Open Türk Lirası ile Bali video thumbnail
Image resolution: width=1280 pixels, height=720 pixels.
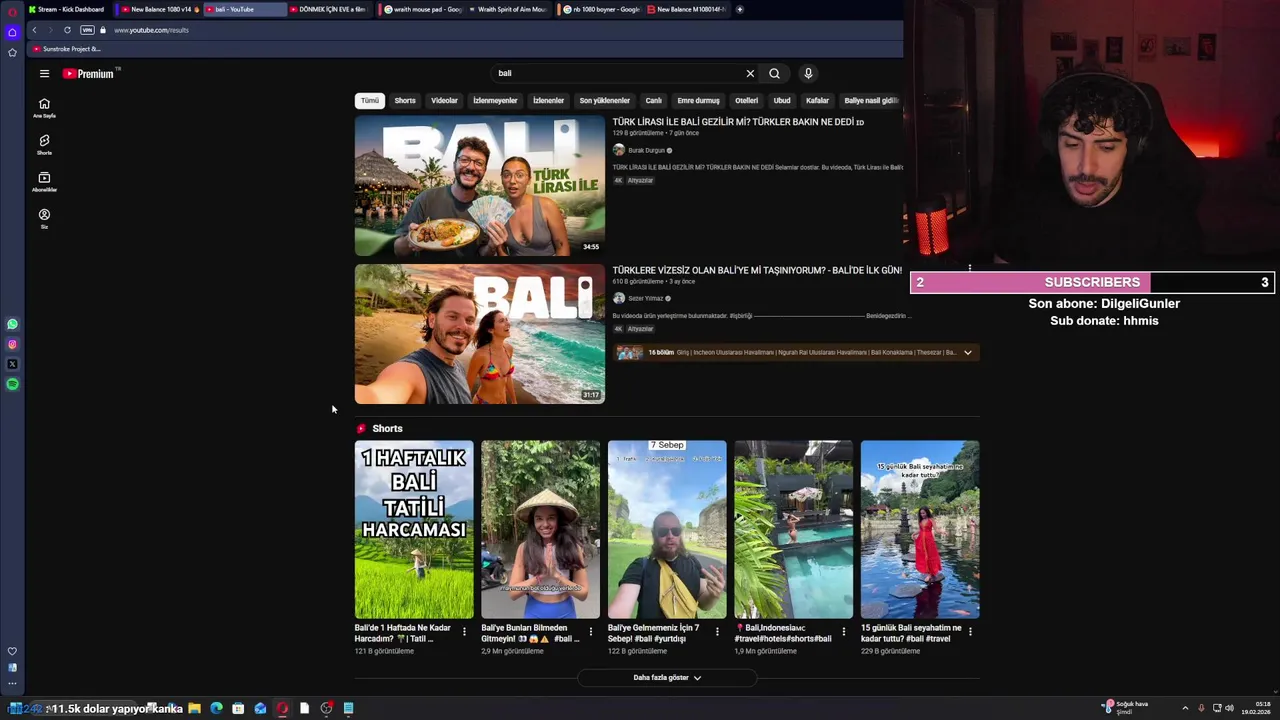click(480, 186)
